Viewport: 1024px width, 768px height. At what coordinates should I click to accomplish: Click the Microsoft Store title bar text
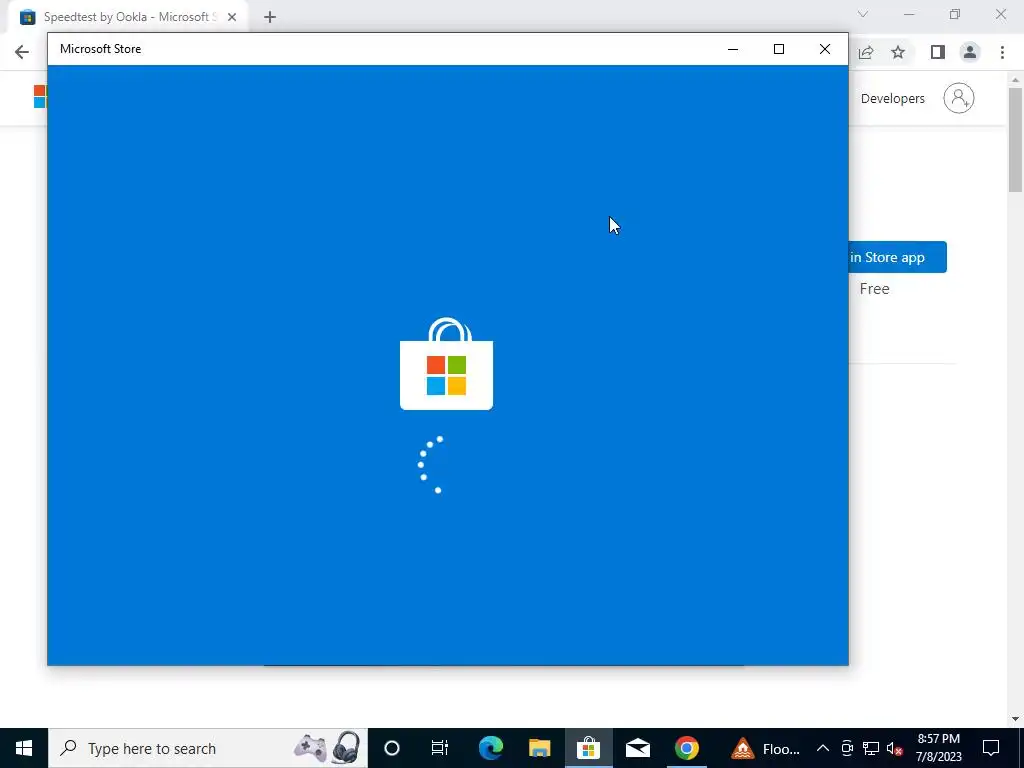(100, 49)
